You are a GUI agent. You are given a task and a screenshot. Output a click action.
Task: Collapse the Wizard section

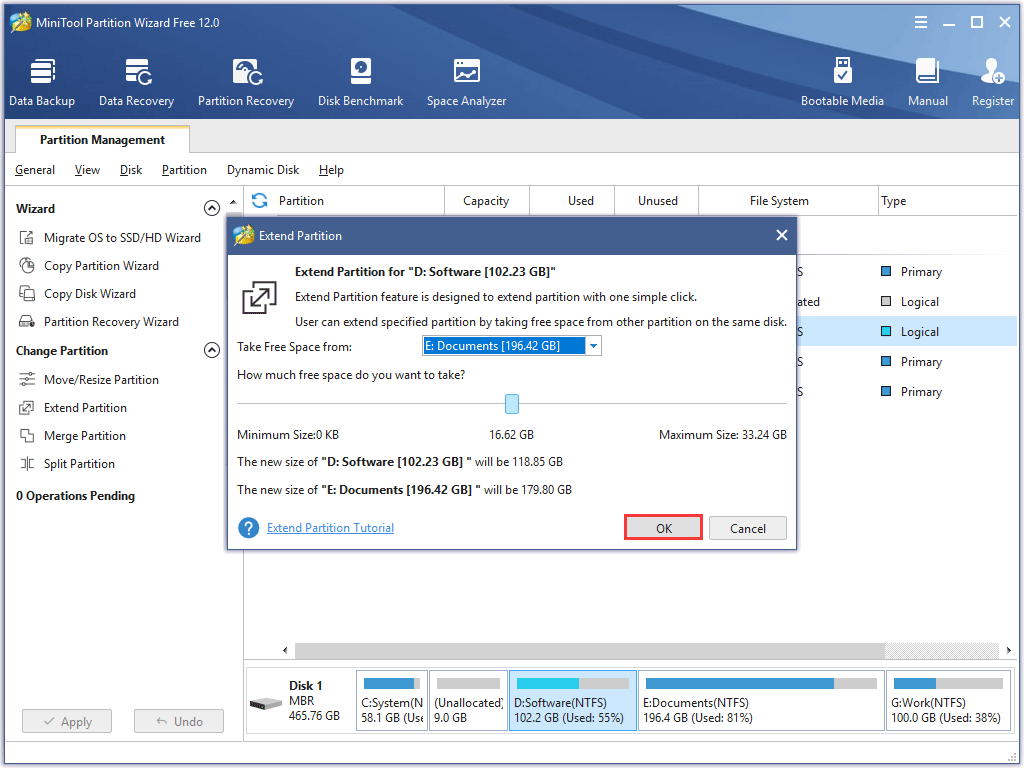211,209
